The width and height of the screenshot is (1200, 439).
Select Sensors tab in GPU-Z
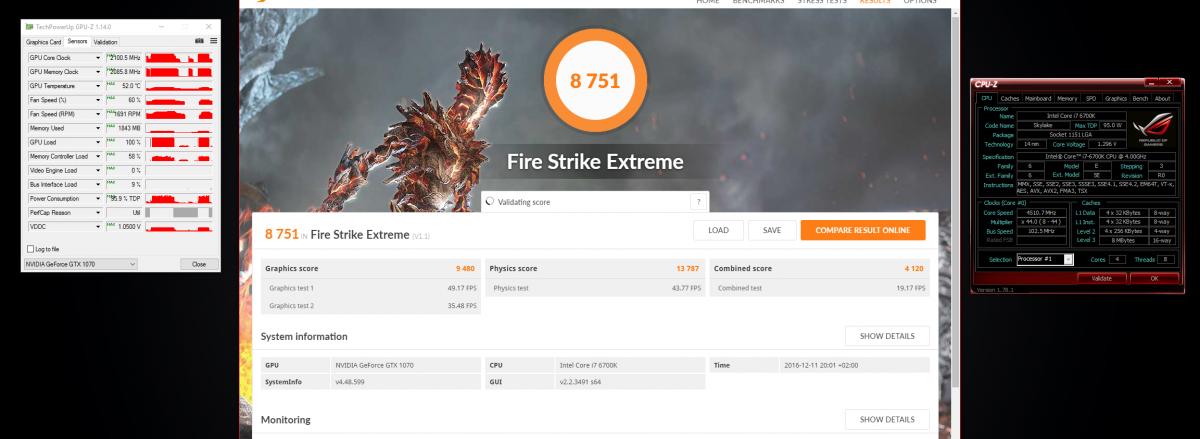click(x=78, y=42)
